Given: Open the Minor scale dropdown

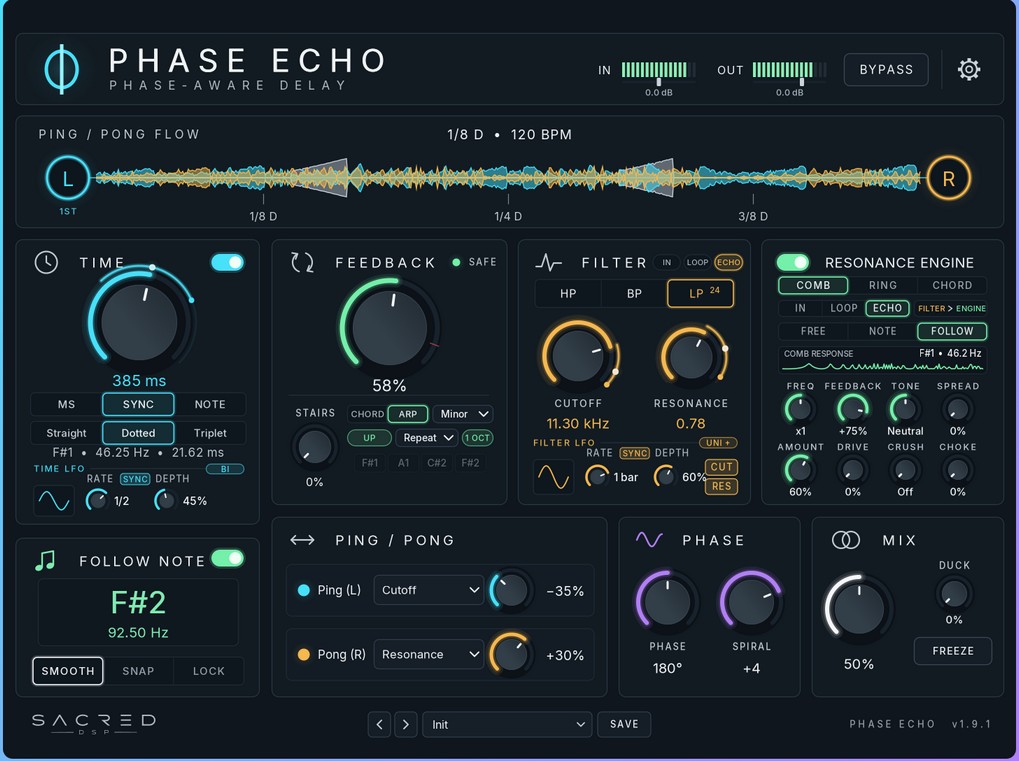Looking at the screenshot, I should click(463, 414).
